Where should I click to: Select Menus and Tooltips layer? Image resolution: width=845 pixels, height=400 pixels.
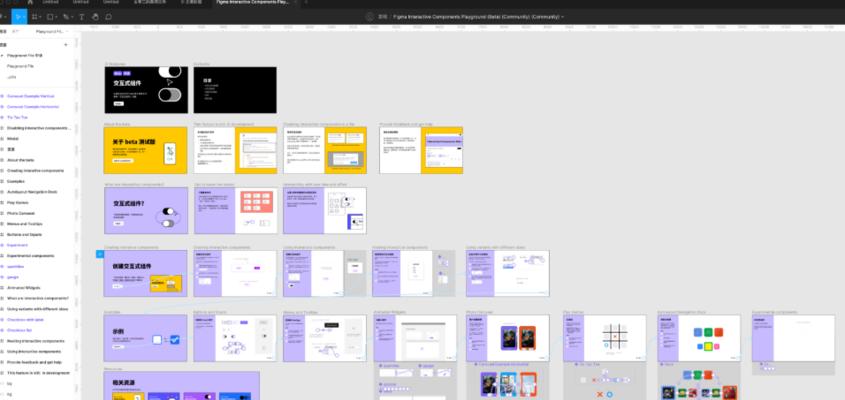pos(24,224)
